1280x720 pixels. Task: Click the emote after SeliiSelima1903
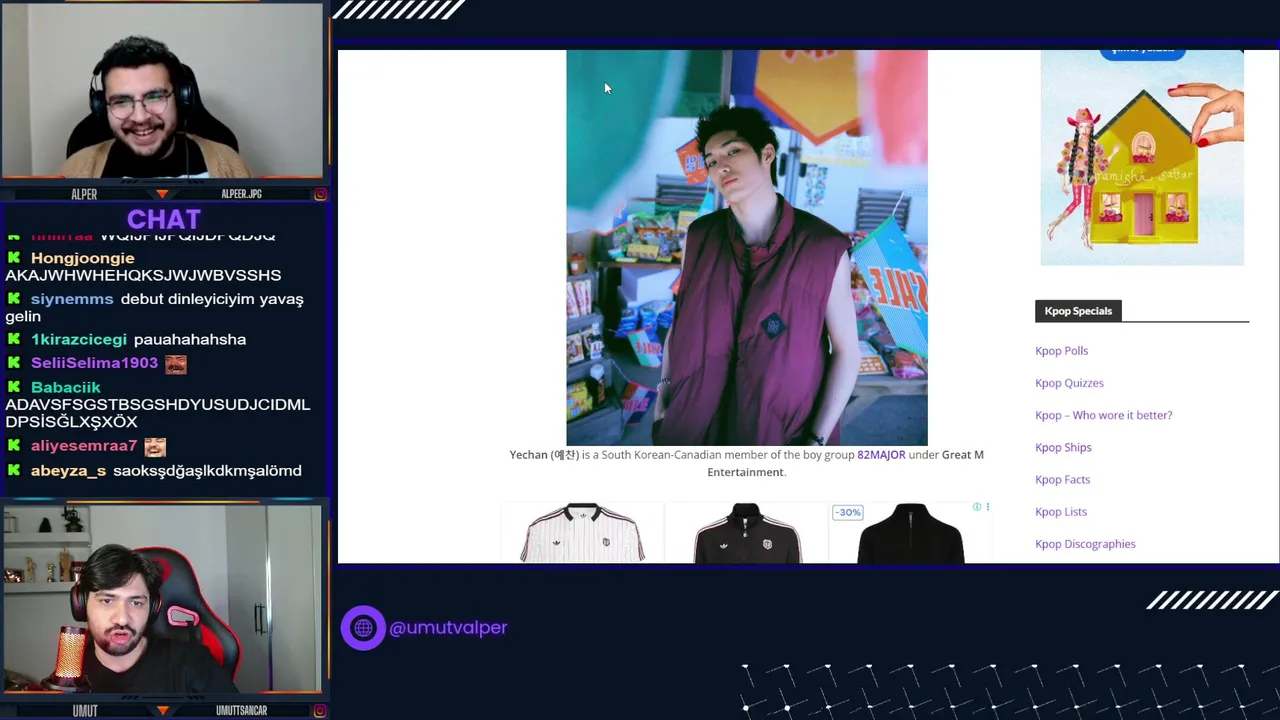pyautogui.click(x=176, y=364)
